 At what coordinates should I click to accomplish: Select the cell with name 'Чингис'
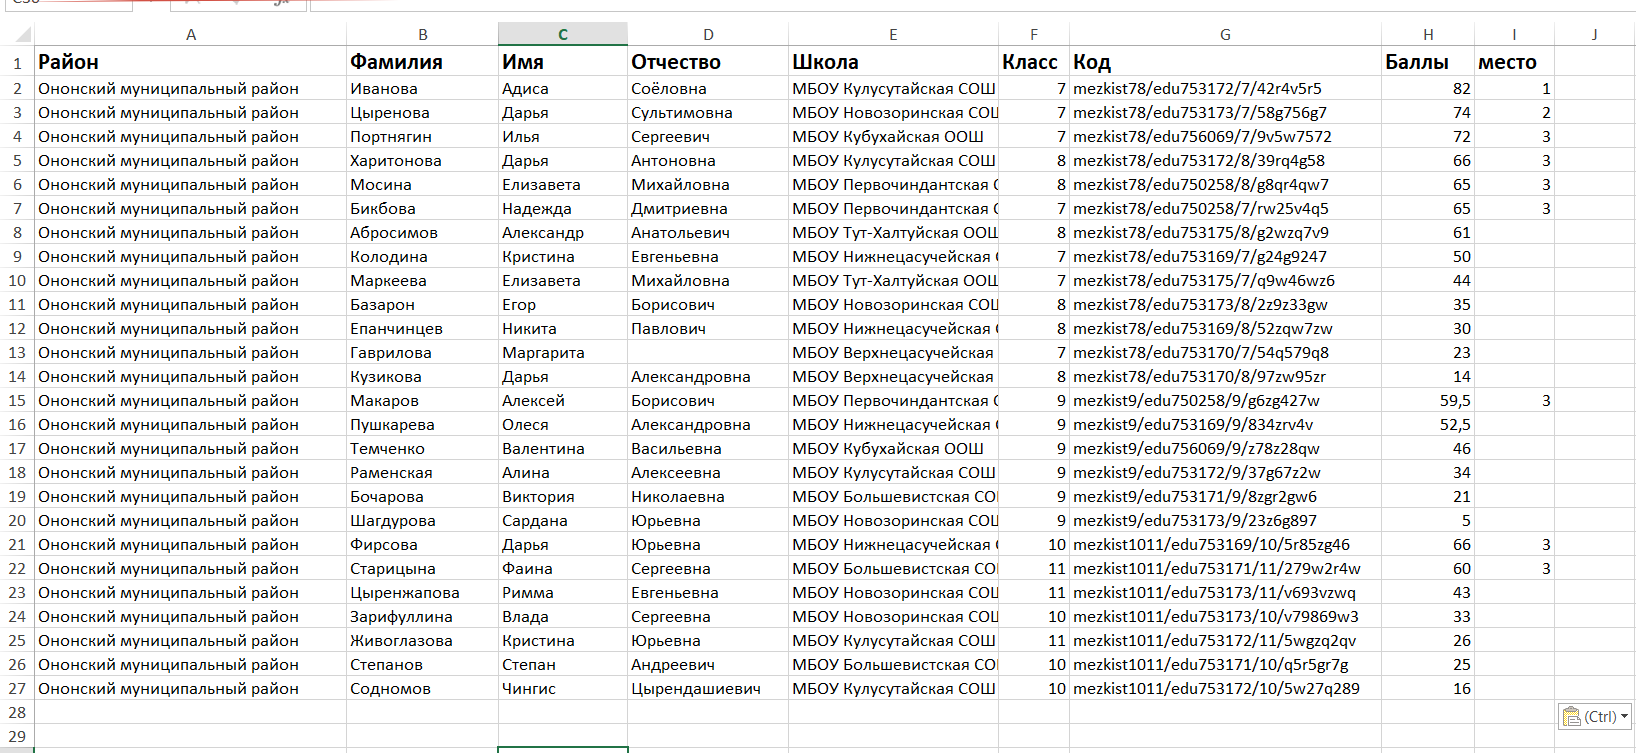(x=563, y=688)
